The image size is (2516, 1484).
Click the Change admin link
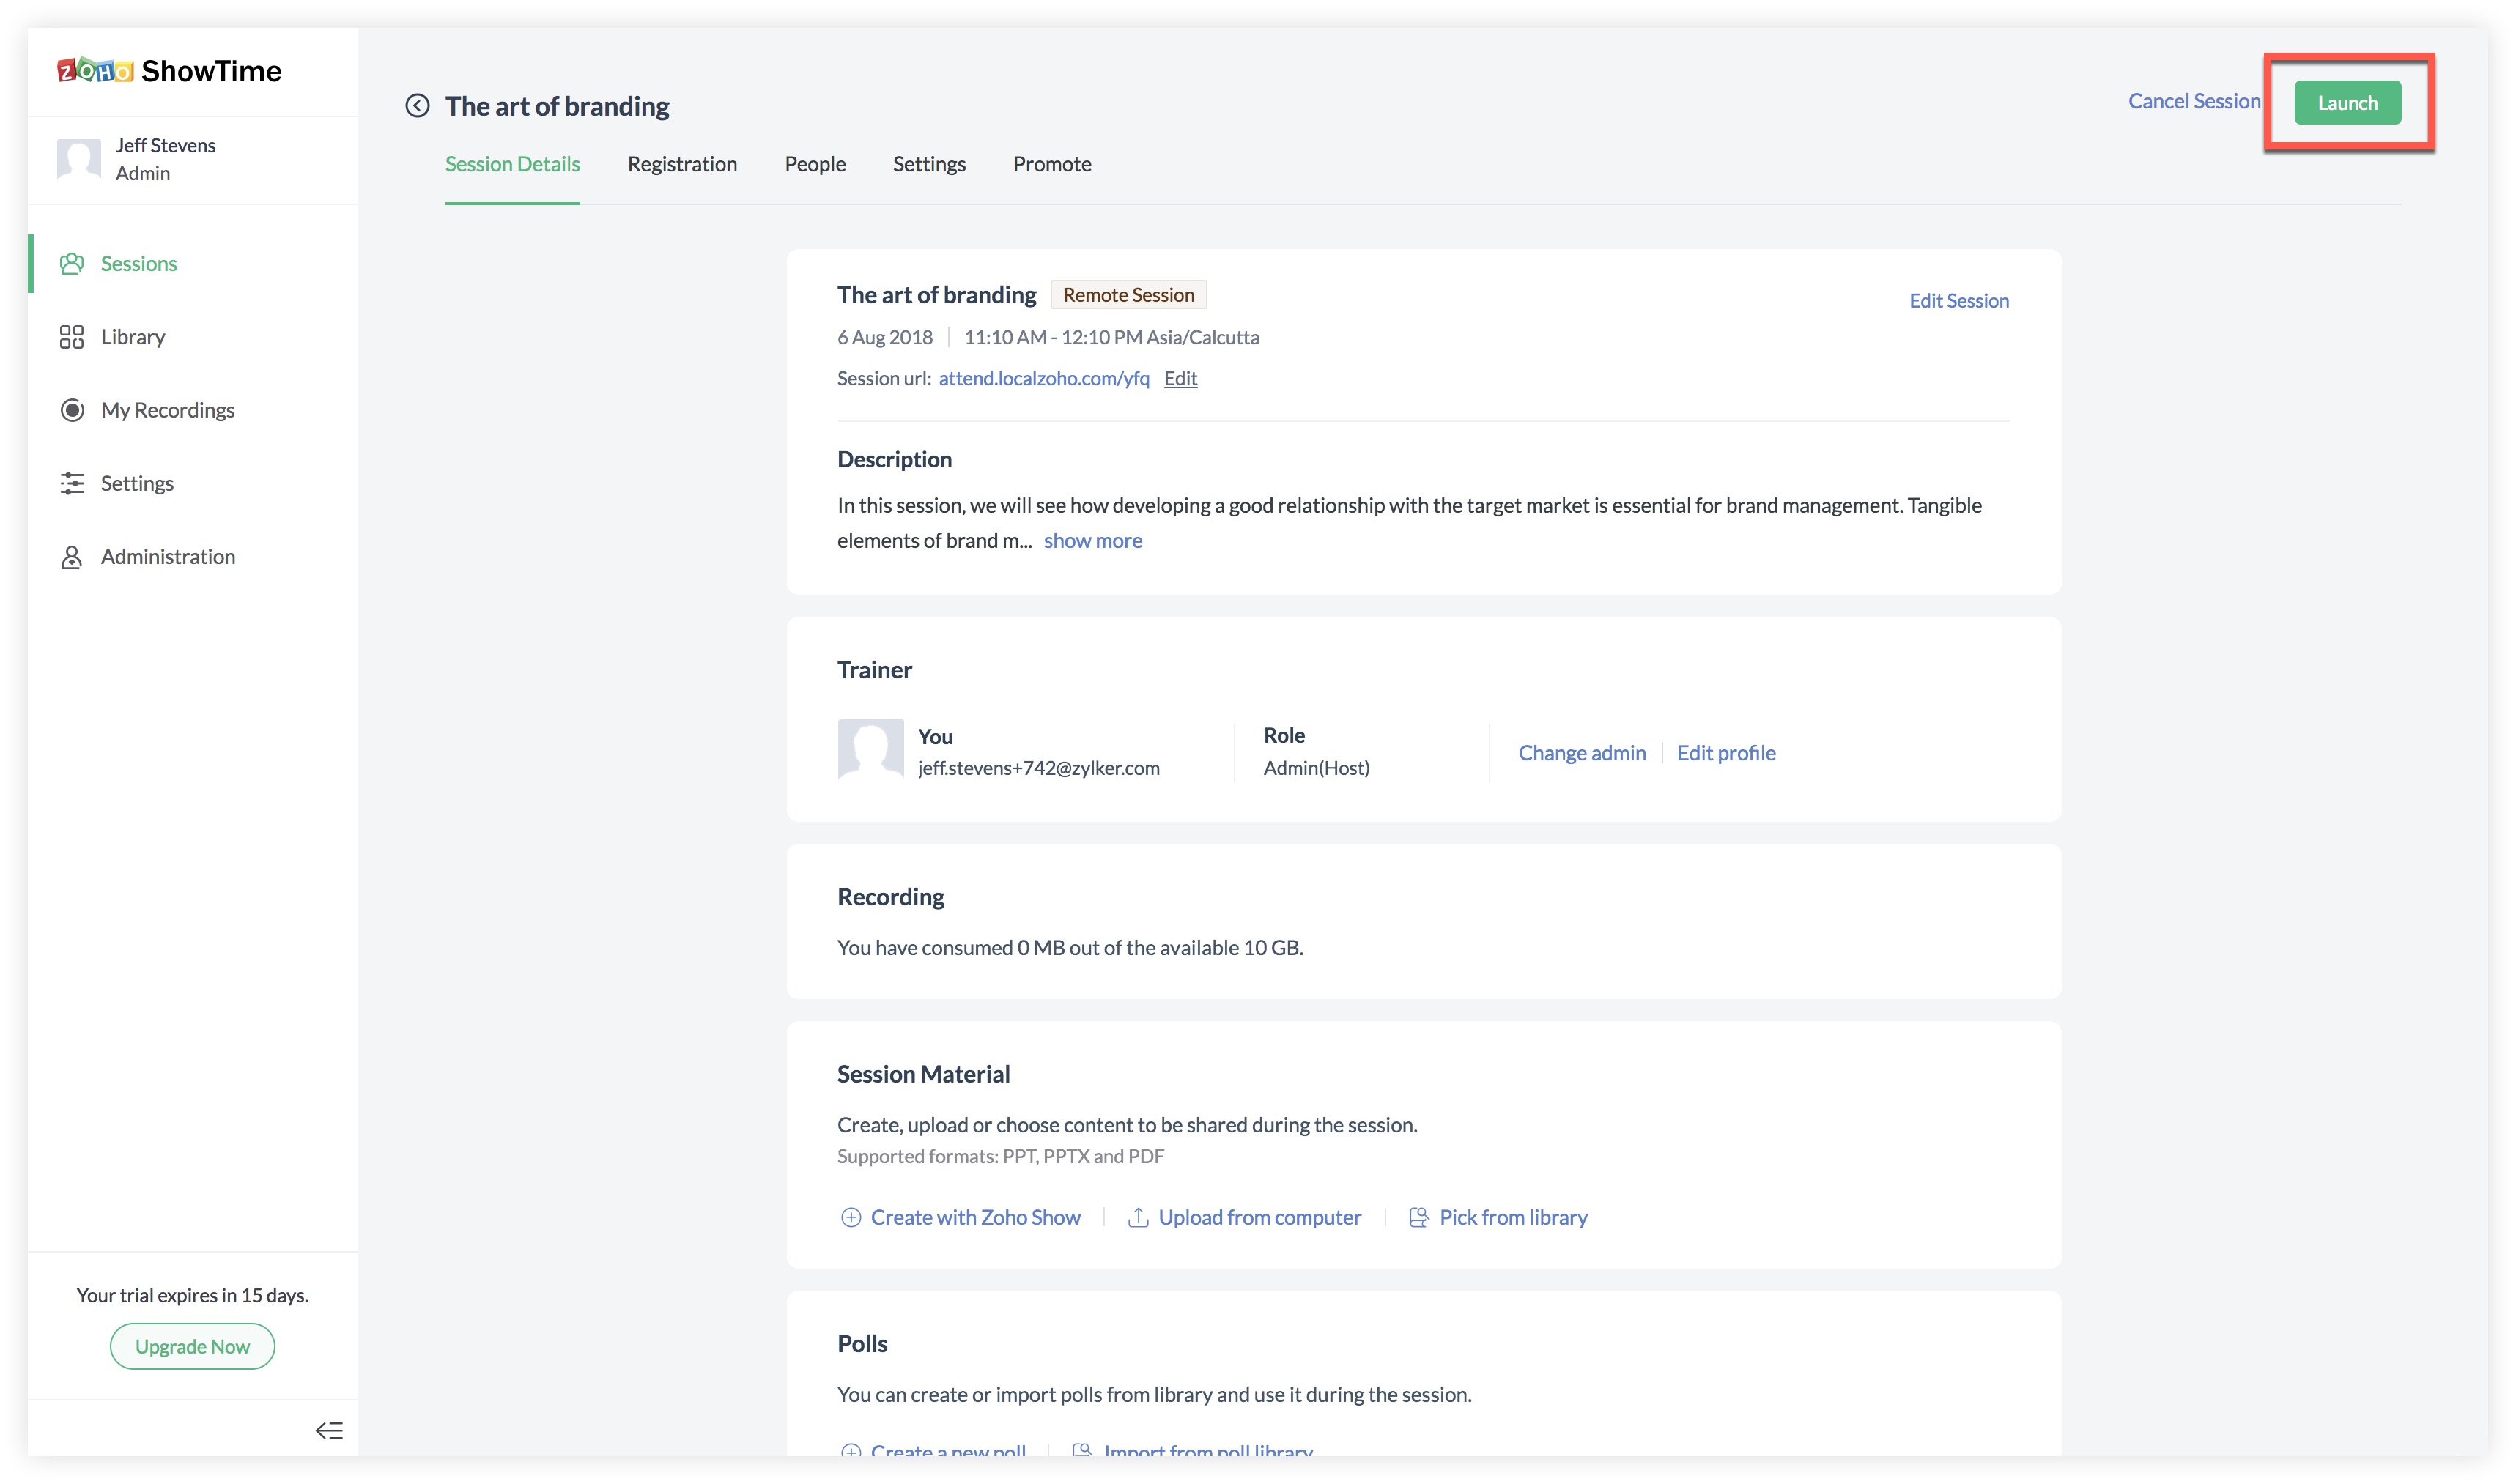1581,753
